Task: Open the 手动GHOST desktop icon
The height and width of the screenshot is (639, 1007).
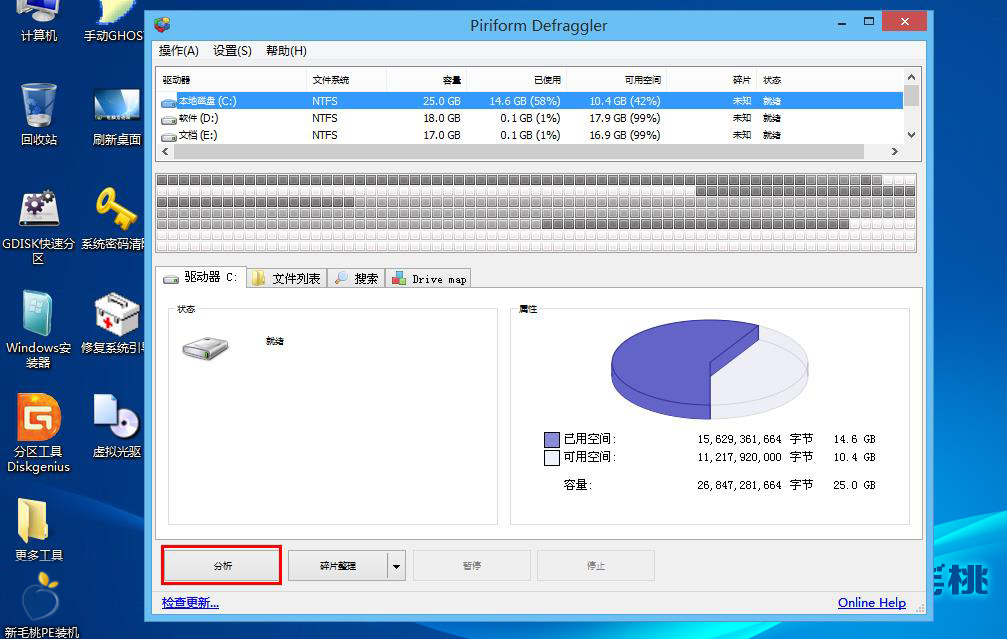Action: pos(114,19)
